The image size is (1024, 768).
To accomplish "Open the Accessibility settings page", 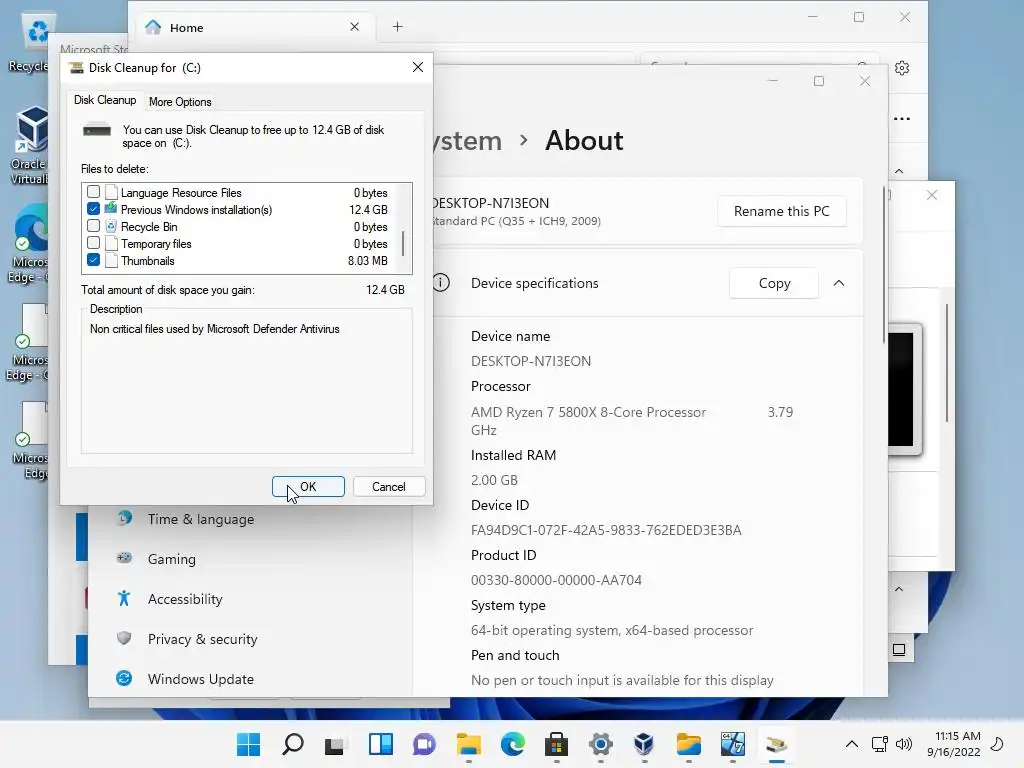I will [185, 599].
